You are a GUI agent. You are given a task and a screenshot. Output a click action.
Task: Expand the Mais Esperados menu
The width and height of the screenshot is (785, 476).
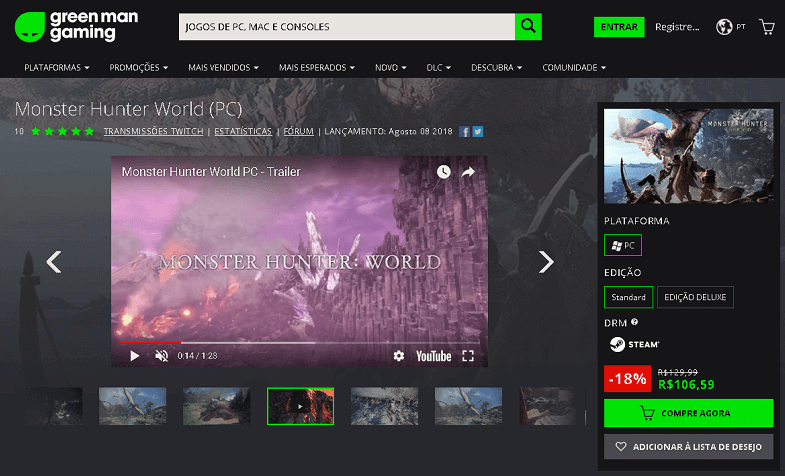(317, 68)
